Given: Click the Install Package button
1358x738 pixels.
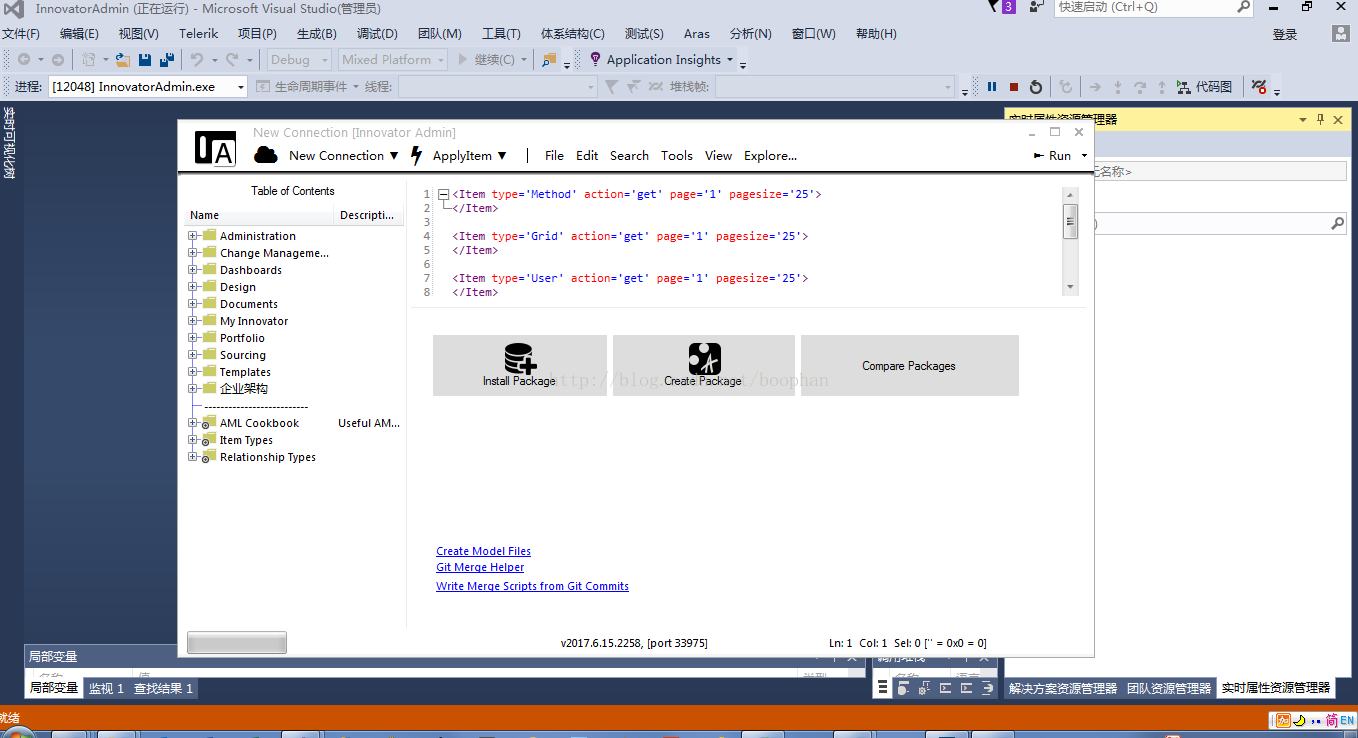Looking at the screenshot, I should pyautogui.click(x=519, y=365).
